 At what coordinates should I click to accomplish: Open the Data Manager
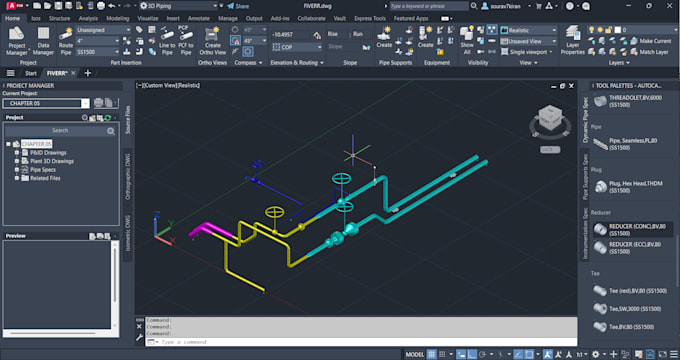tap(43, 41)
